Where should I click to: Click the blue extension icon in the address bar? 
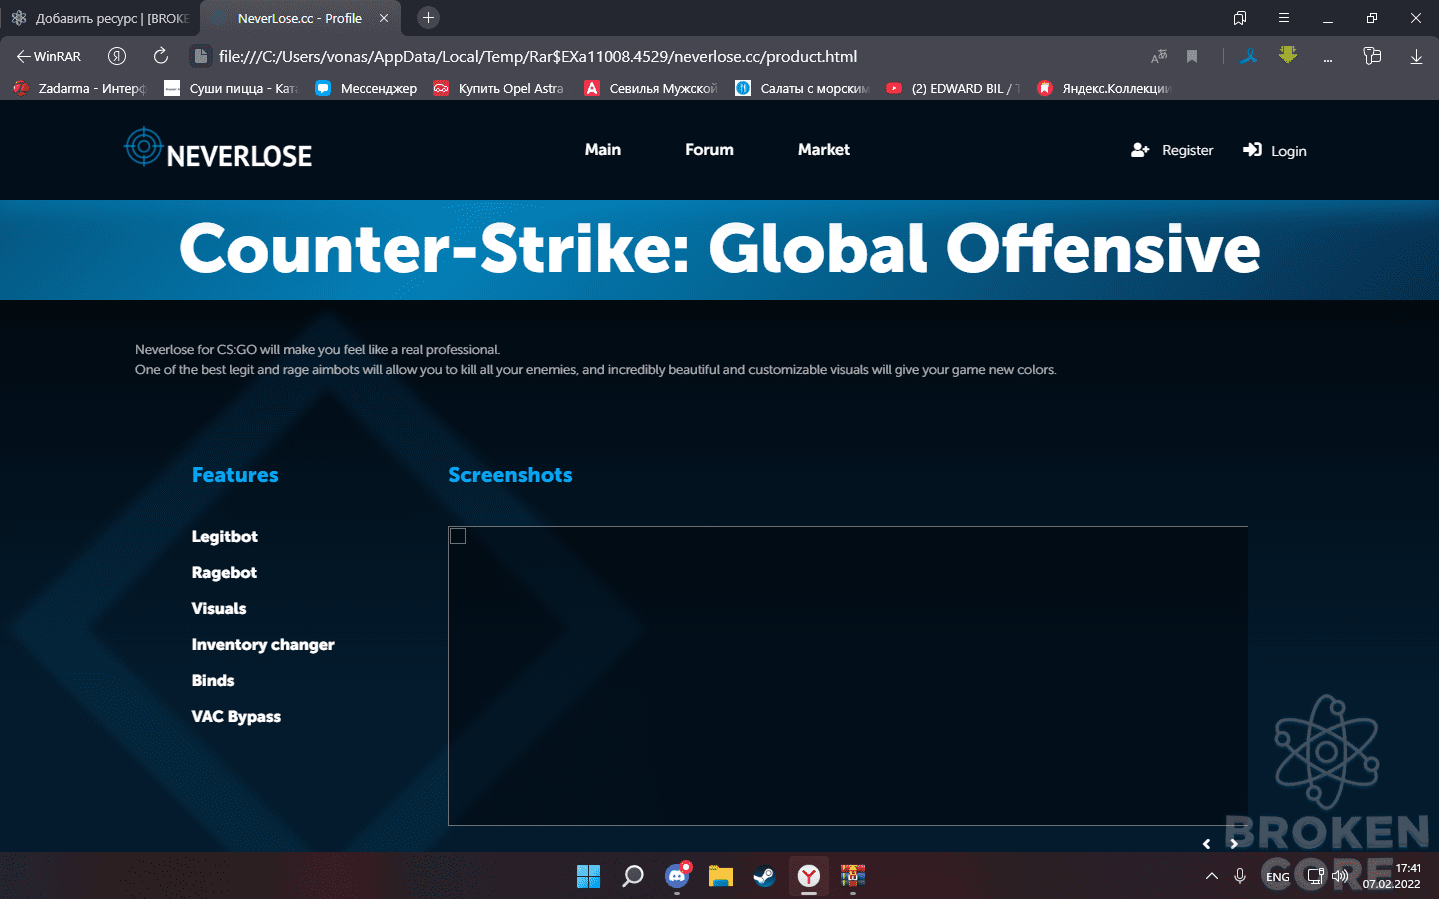pyautogui.click(x=1249, y=56)
